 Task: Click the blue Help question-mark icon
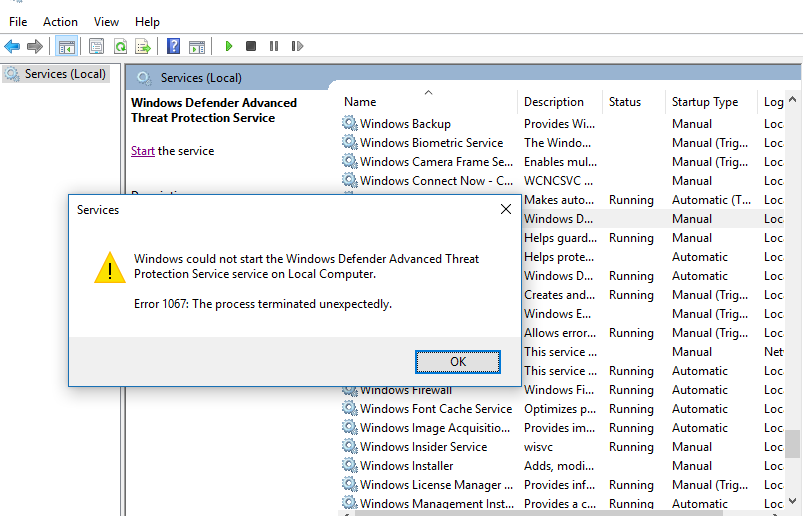(173, 46)
